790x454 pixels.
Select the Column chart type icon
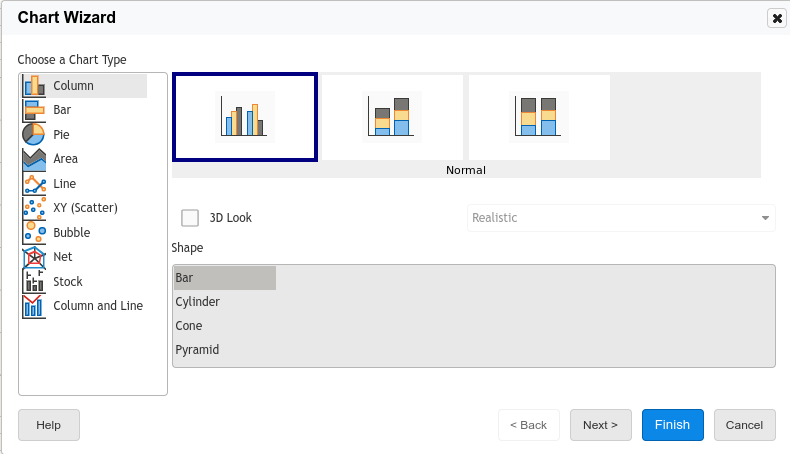(x=34, y=86)
